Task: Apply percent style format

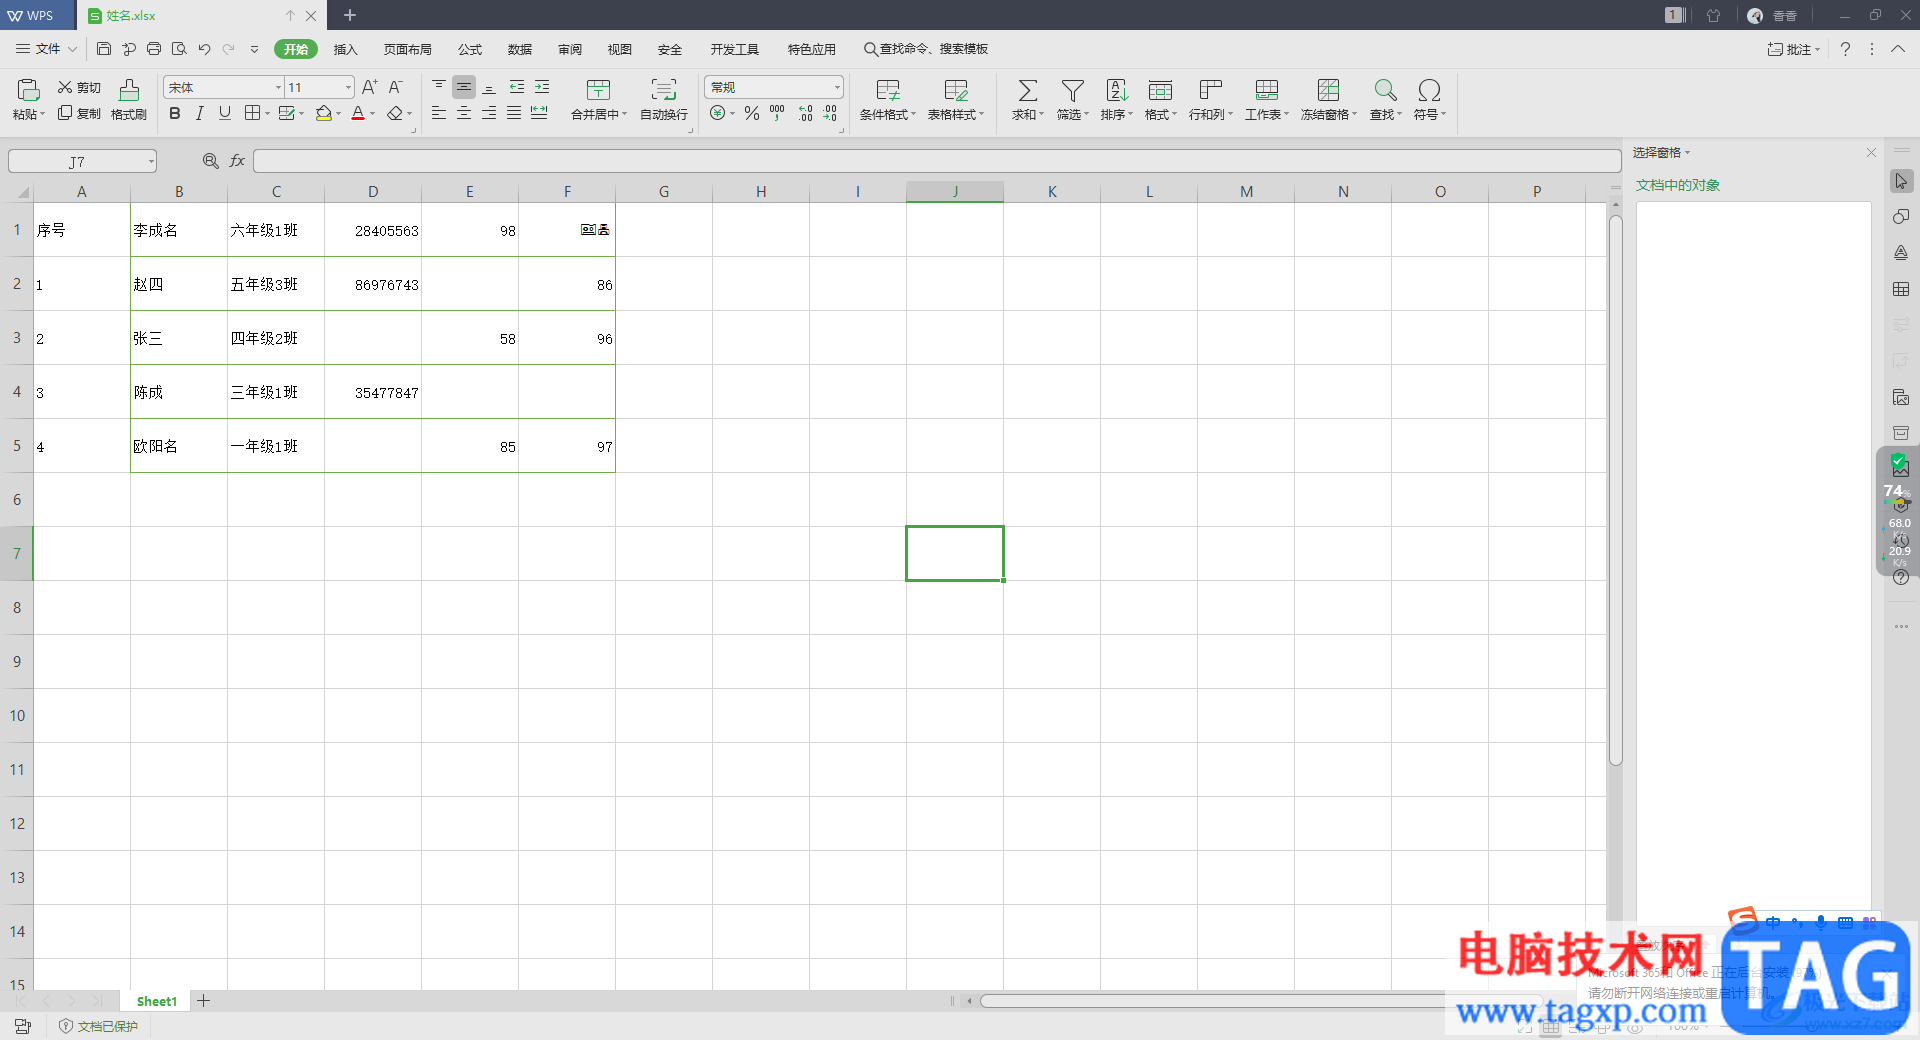Action: [752, 114]
